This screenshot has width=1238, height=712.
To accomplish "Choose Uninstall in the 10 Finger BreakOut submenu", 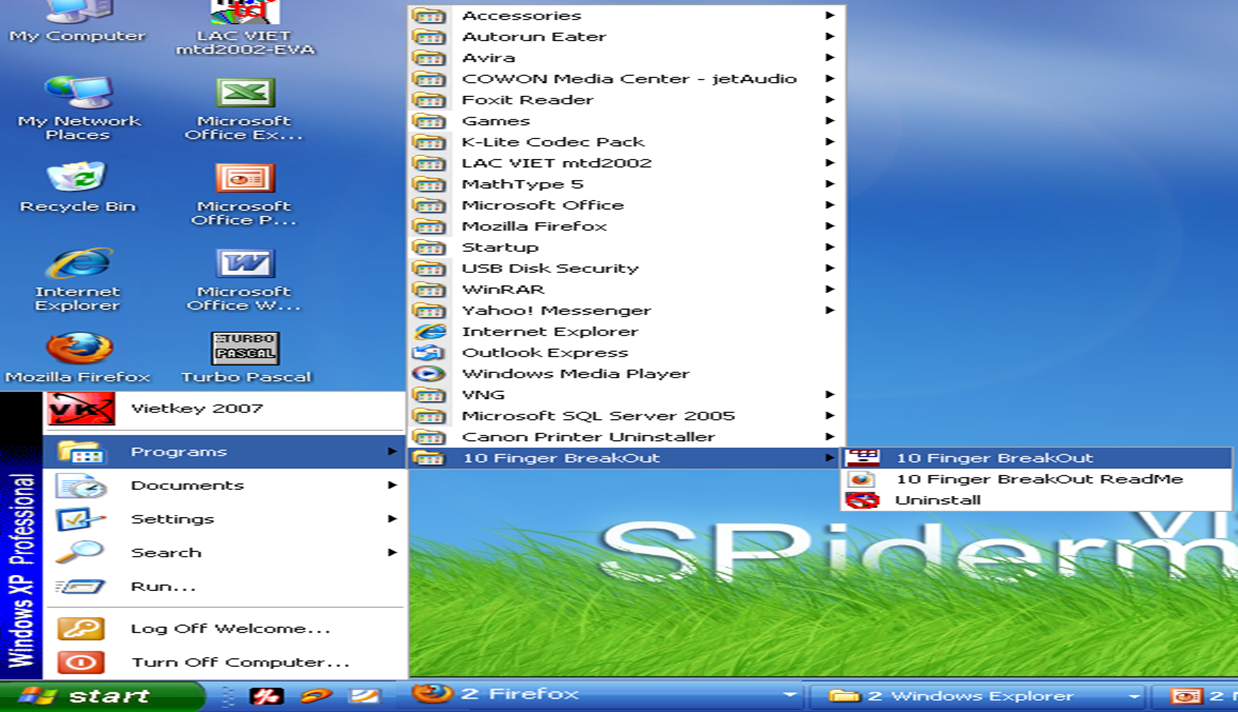I will point(1037,500).
